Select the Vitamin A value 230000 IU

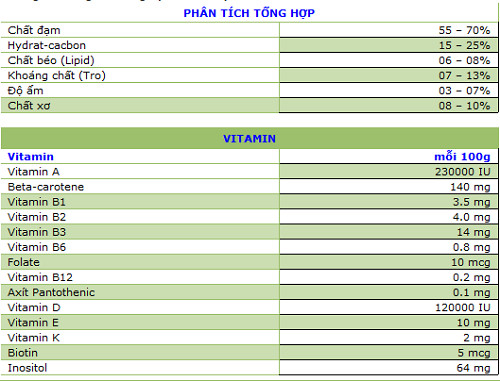click(x=462, y=172)
